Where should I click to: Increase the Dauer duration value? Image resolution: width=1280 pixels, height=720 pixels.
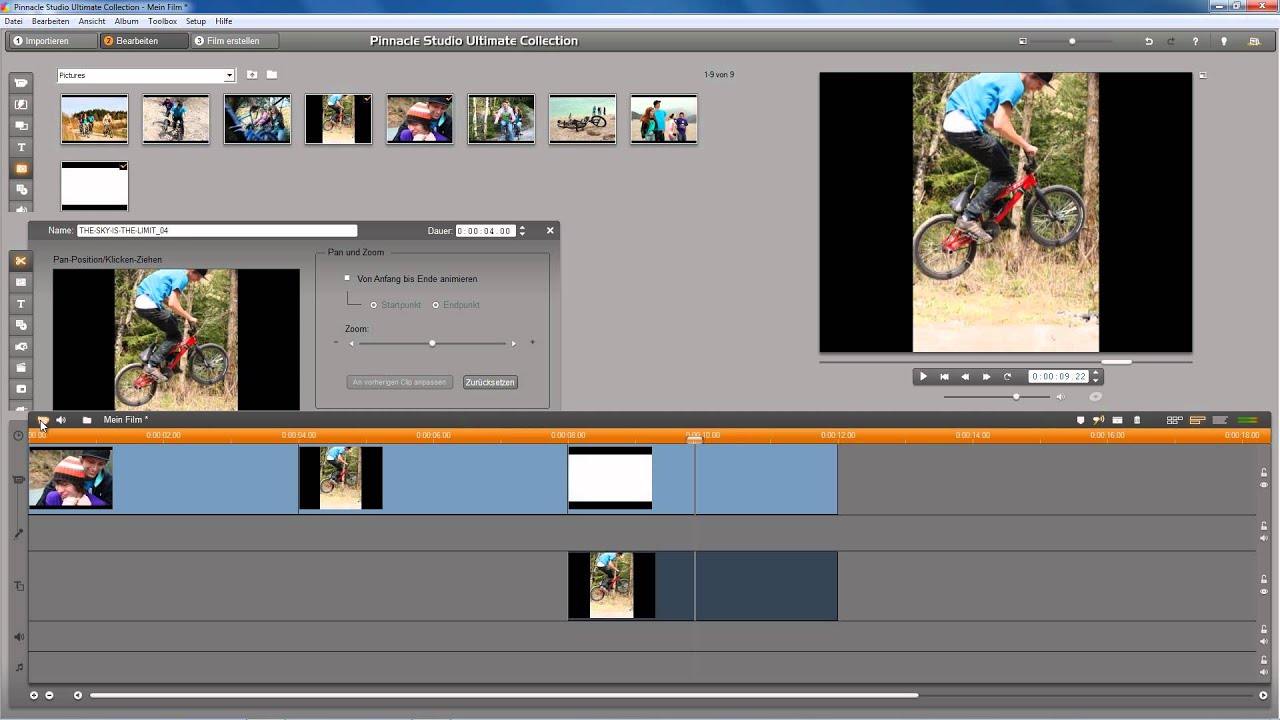522,228
